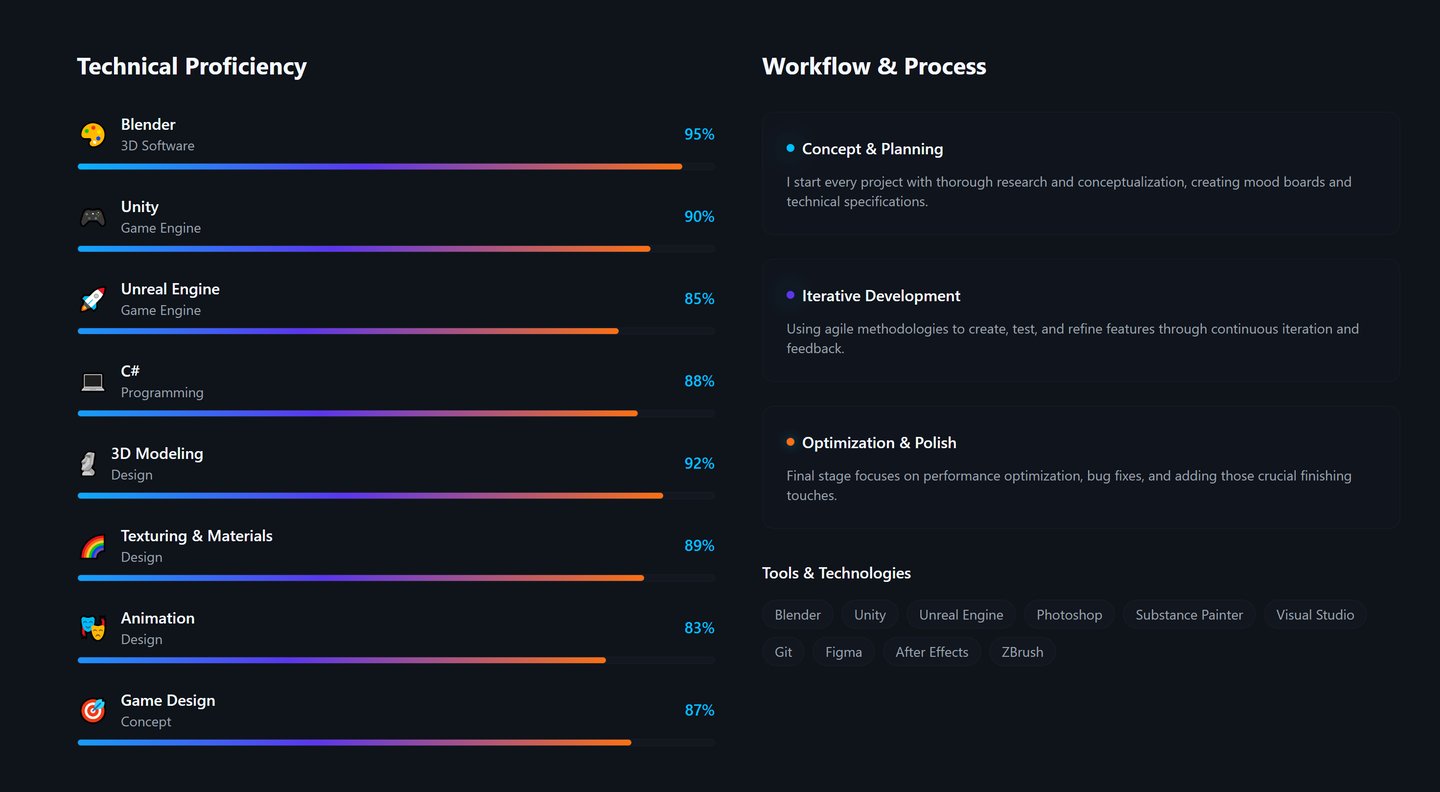Click the Git tag

783,652
